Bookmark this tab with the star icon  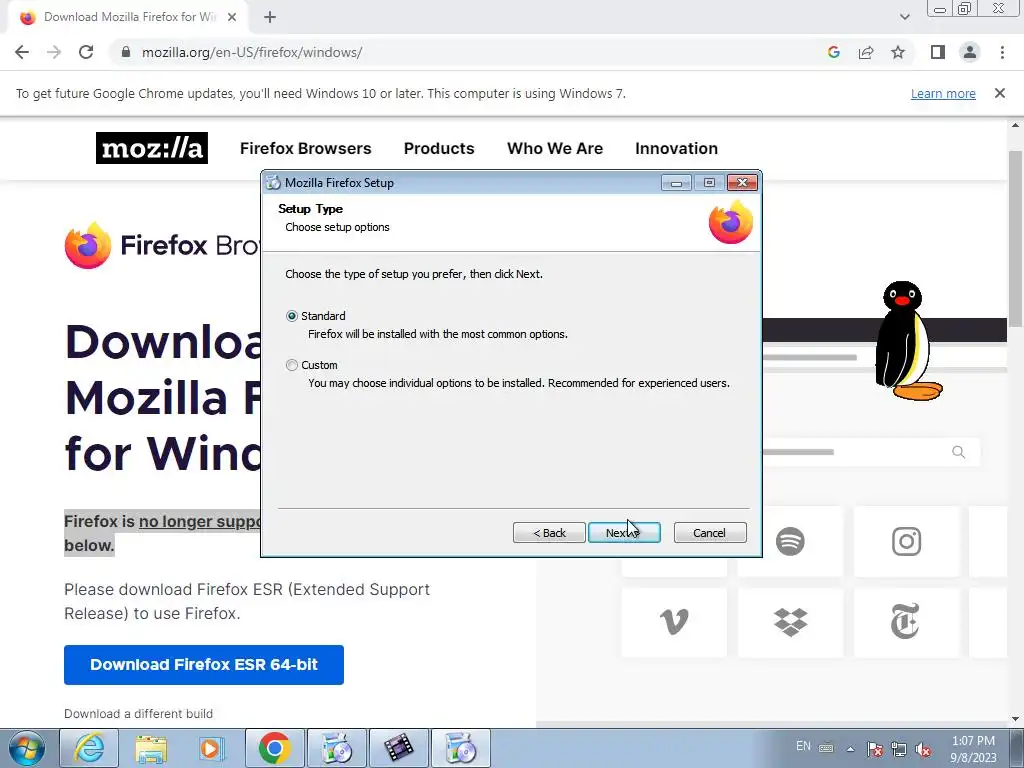click(x=898, y=52)
